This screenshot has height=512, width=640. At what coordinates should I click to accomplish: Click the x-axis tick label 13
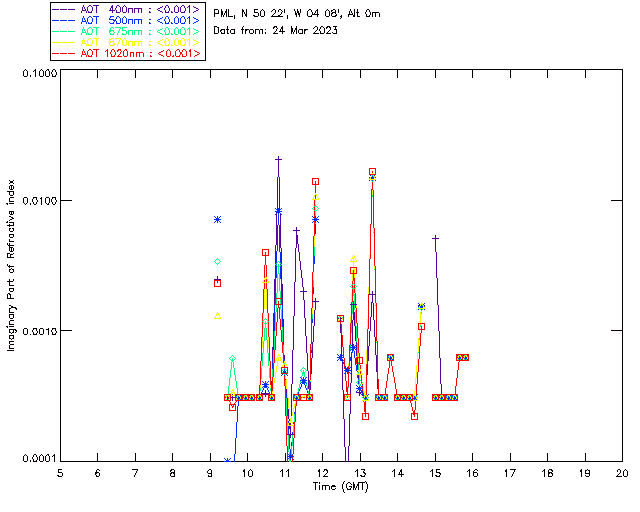coord(360,473)
